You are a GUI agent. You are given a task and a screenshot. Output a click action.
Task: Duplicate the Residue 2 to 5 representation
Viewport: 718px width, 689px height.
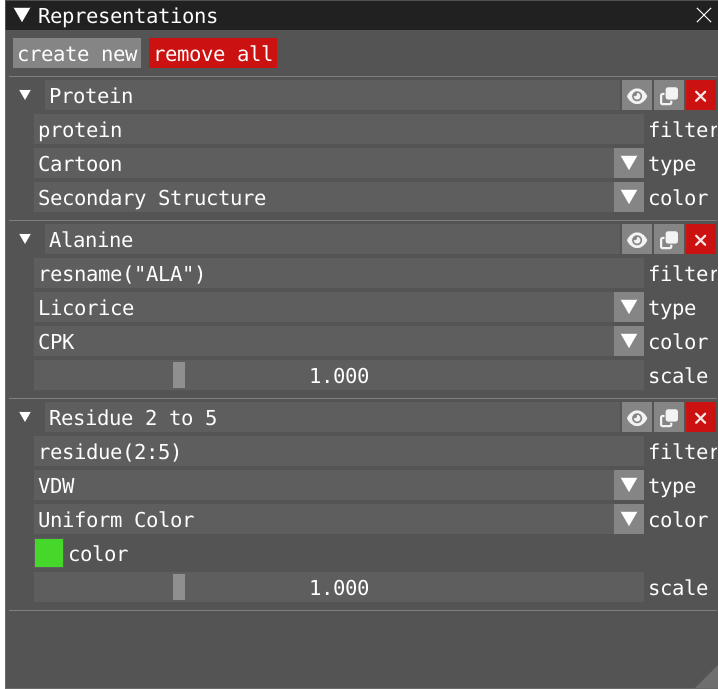pos(669,418)
